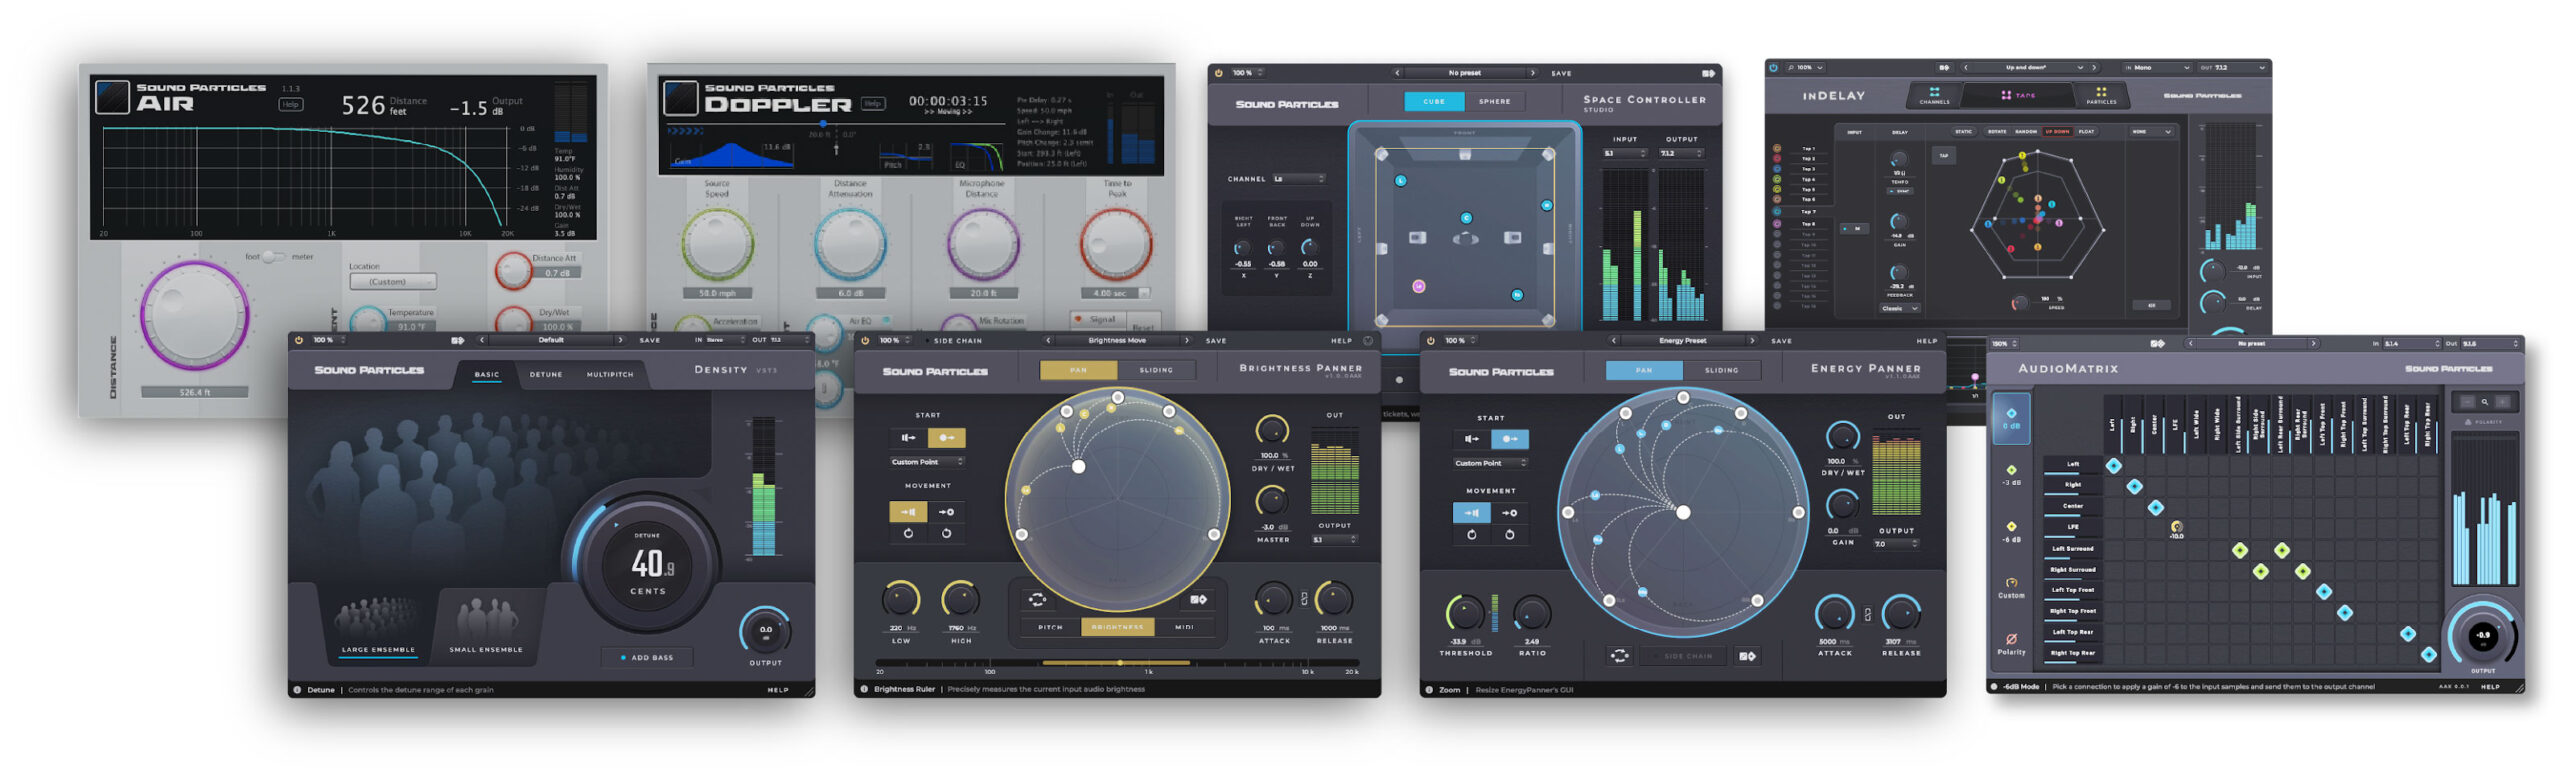
Task: Select move-to-speaker movement icon in Brightness Panner
Action: [x=908, y=511]
